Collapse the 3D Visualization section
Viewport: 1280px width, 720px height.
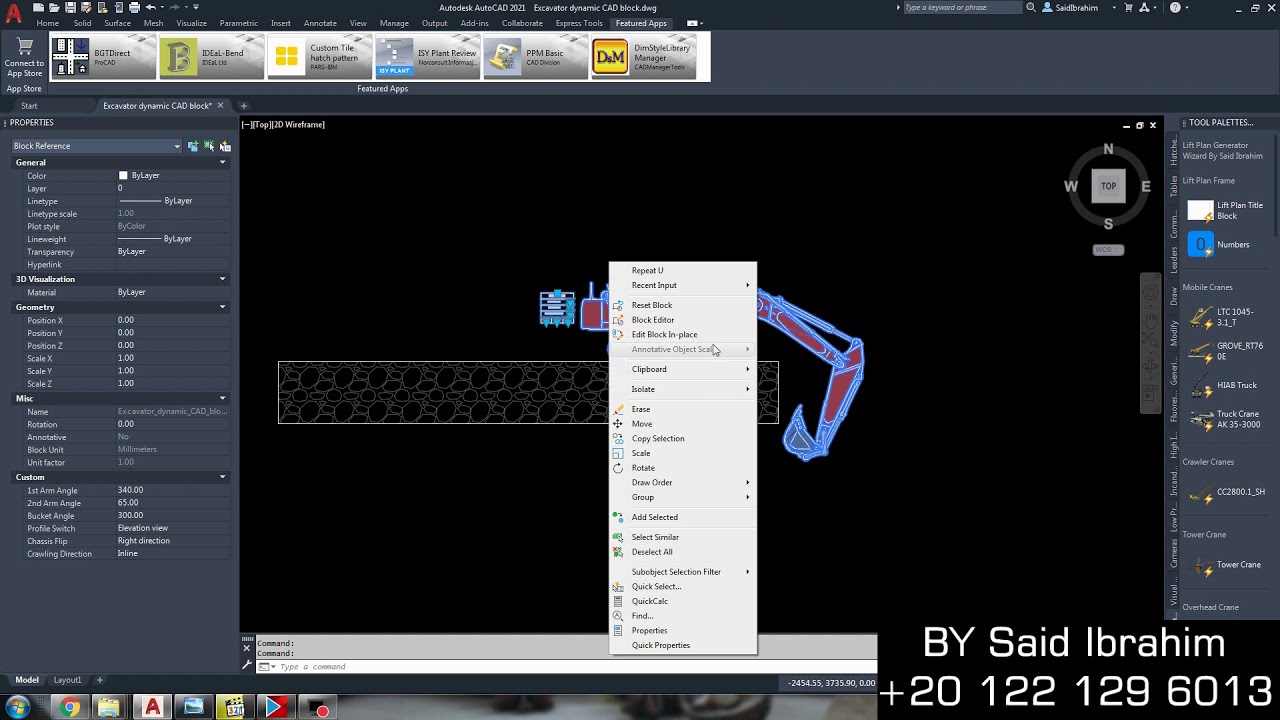point(223,279)
